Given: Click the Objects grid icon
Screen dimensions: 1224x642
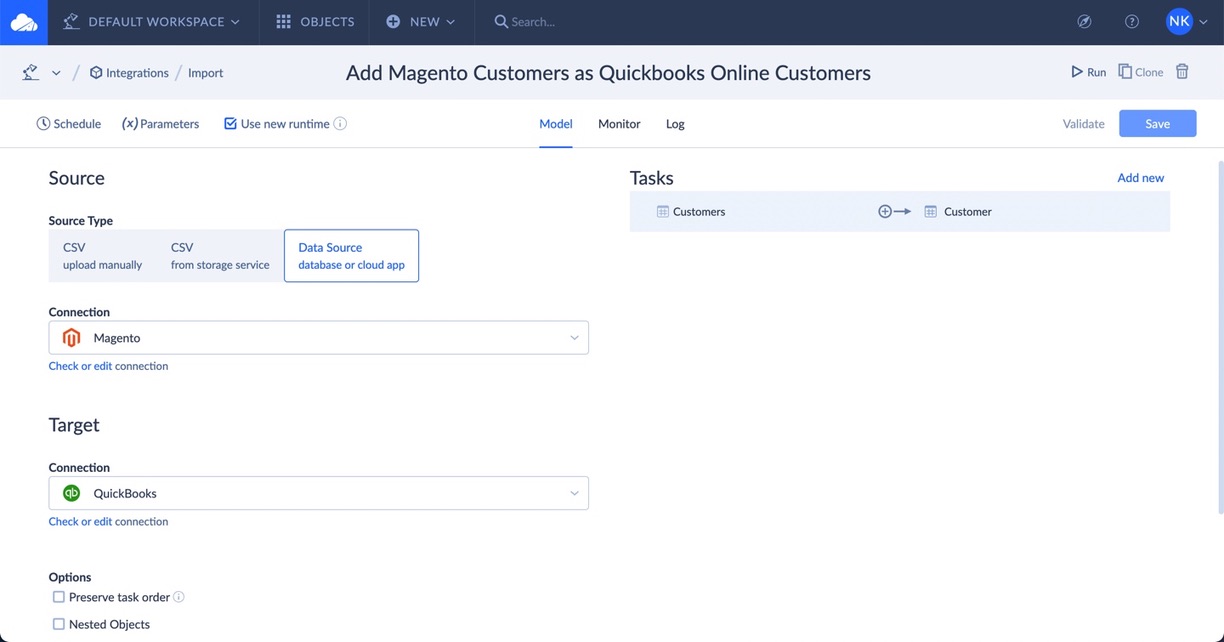Looking at the screenshot, I should click(x=283, y=22).
